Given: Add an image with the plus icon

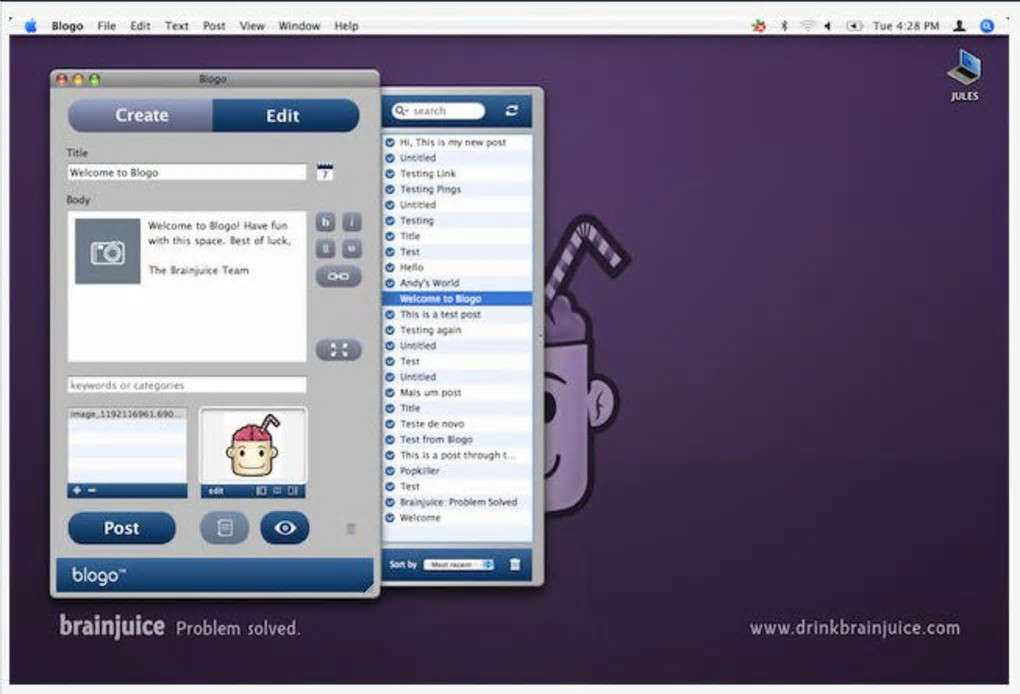Looking at the screenshot, I should point(77,490).
